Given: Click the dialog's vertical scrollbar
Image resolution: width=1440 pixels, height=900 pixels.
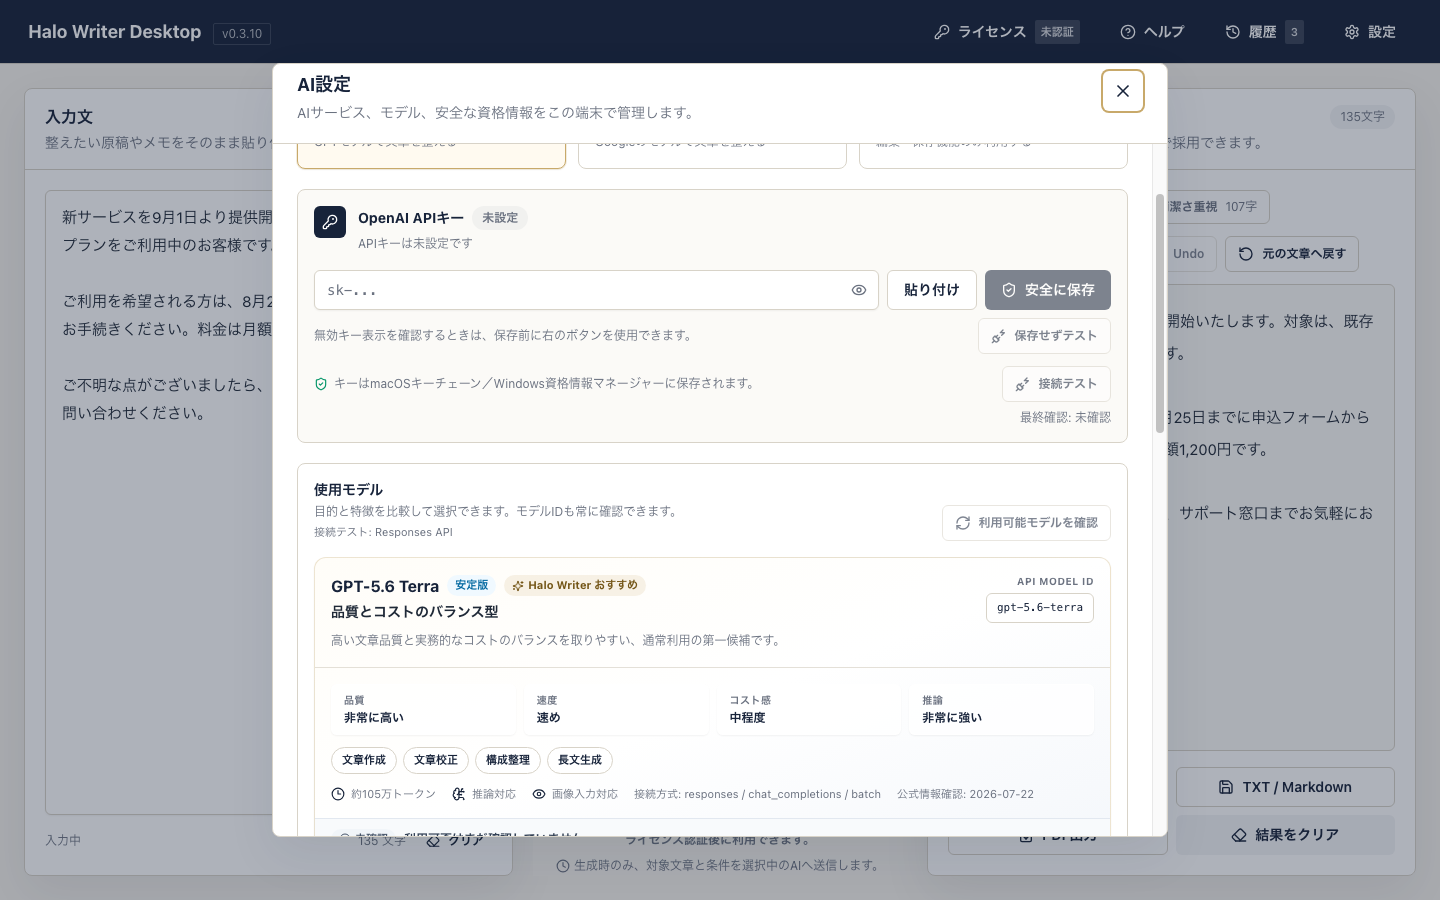Looking at the screenshot, I should 1160,313.
